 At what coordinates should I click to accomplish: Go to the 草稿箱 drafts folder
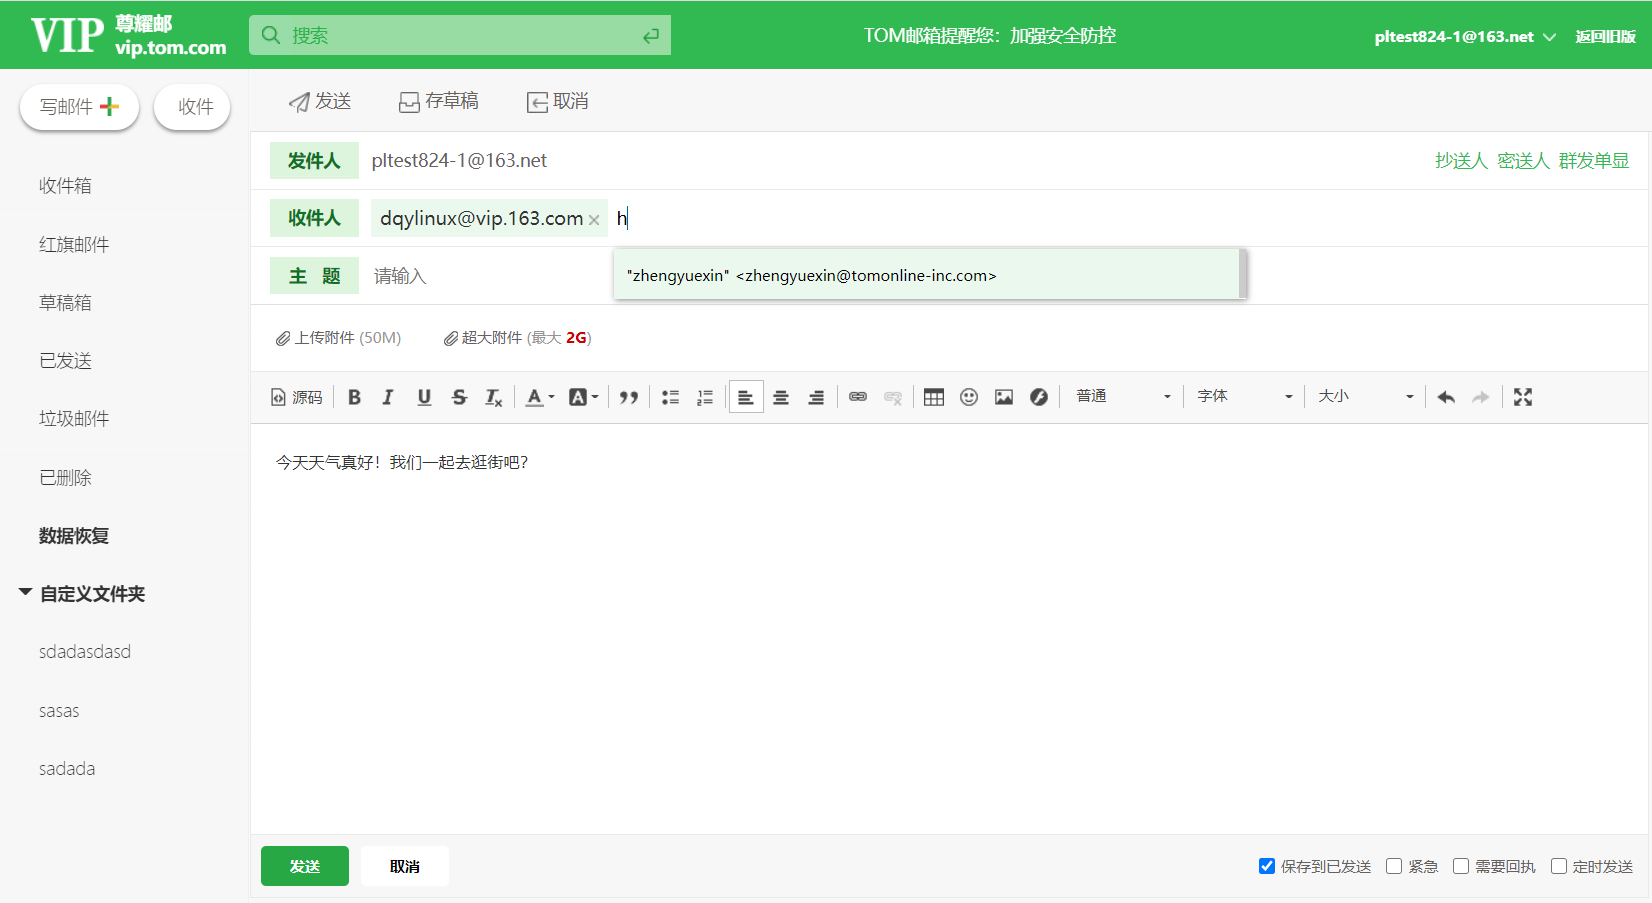[x=65, y=302]
